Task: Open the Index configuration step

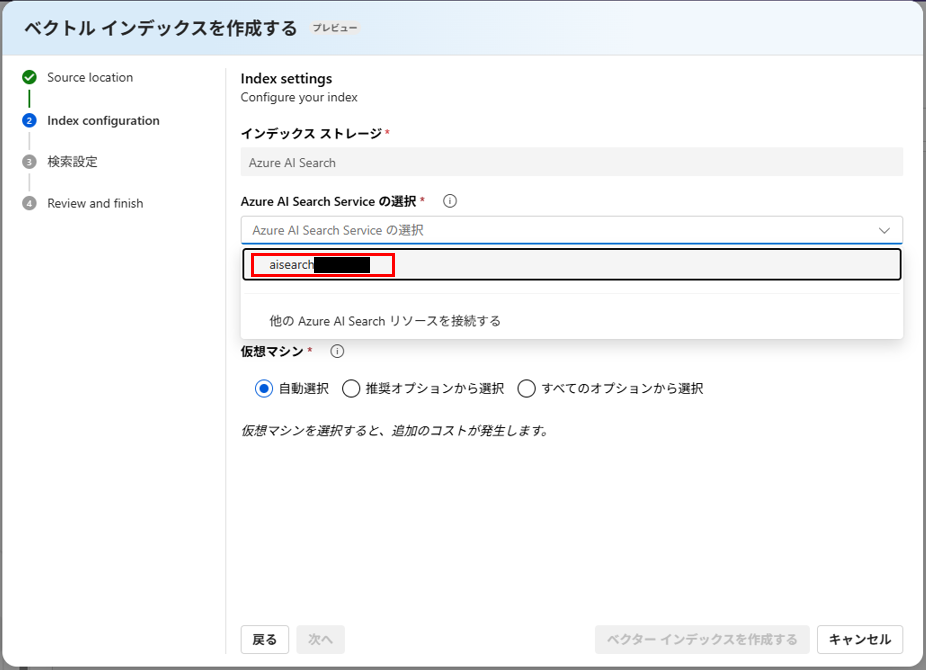Action: click(x=103, y=120)
